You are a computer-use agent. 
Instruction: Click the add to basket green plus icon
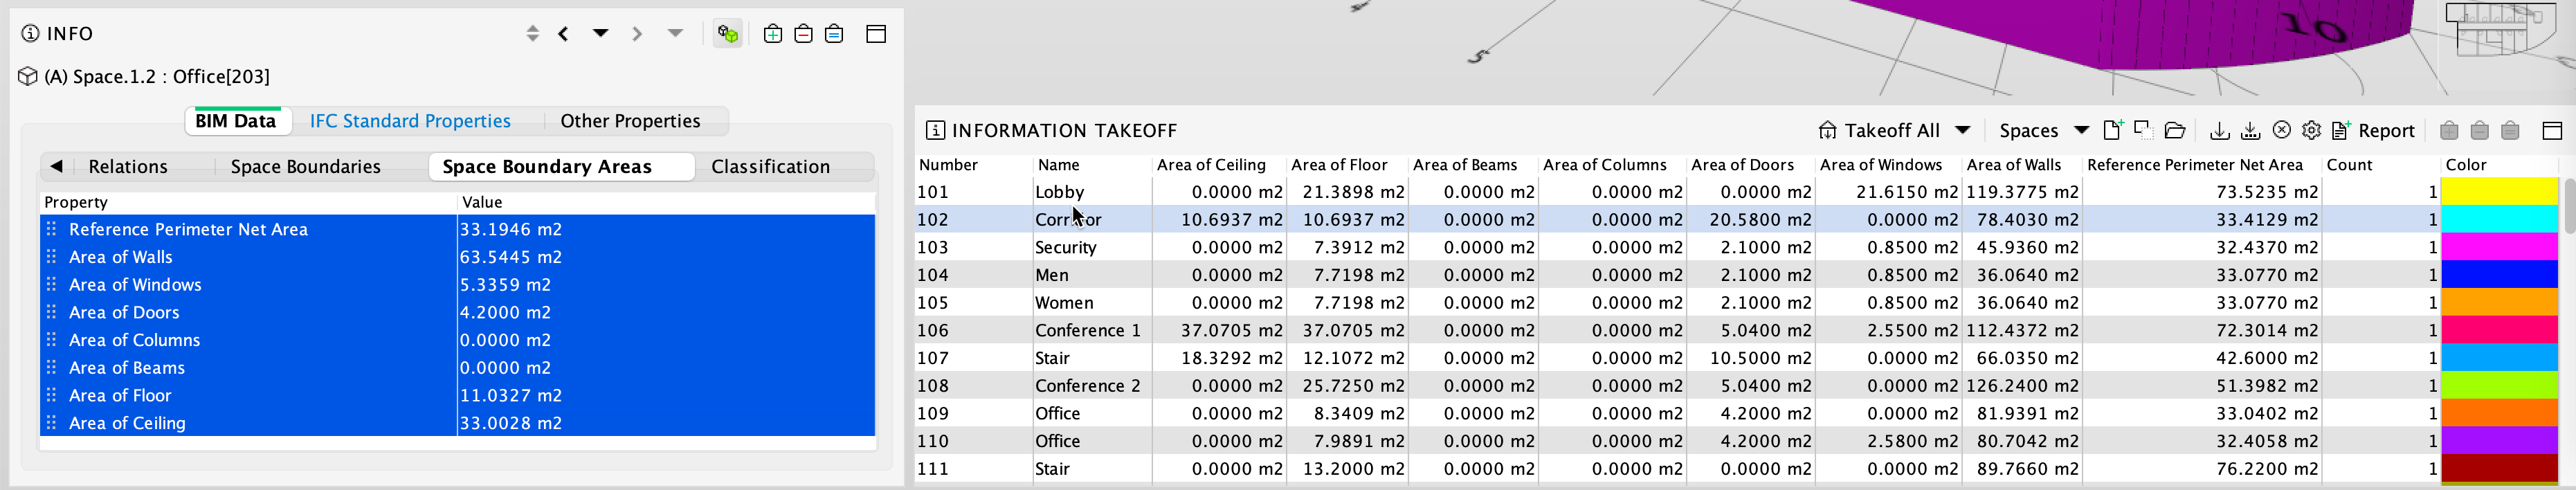click(x=772, y=34)
